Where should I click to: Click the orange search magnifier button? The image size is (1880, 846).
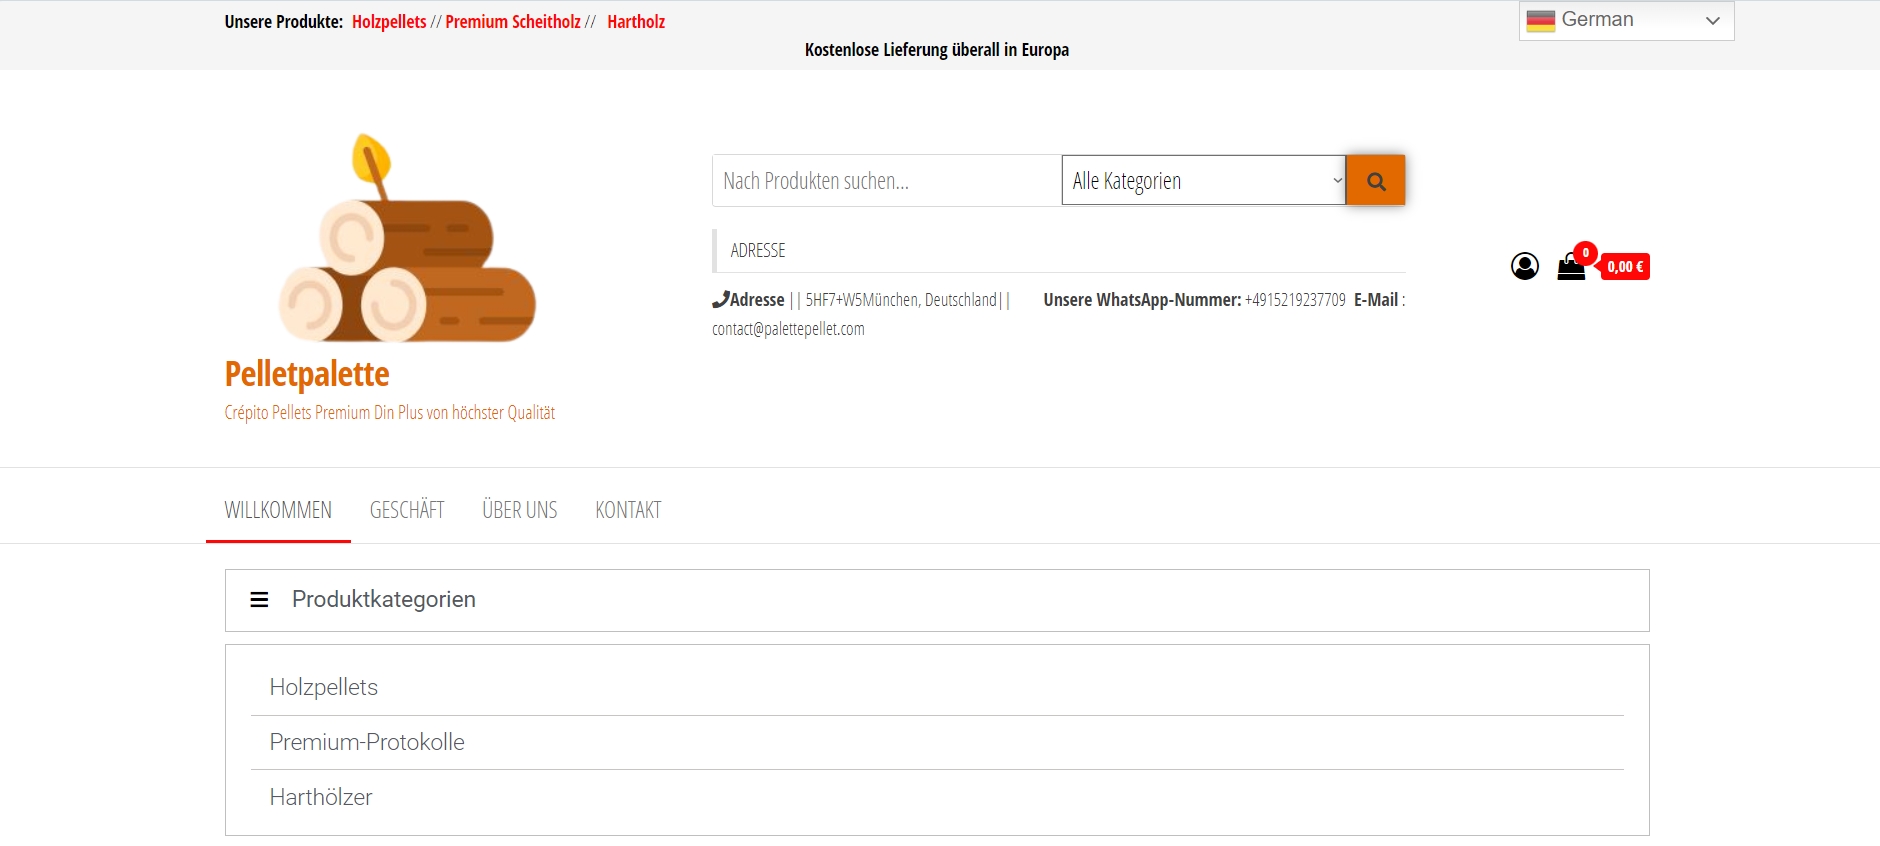point(1375,180)
